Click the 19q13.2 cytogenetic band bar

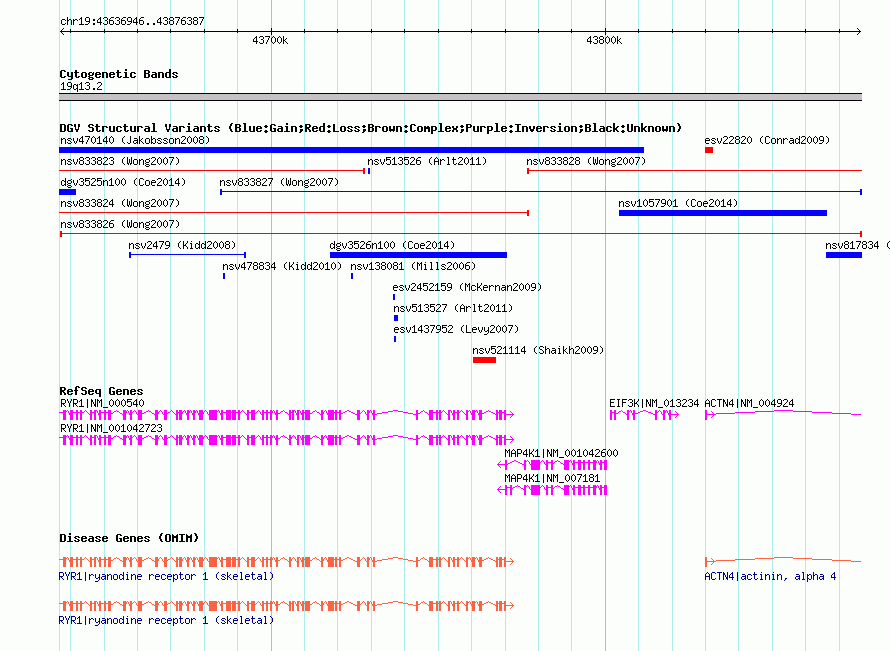[x=460, y=98]
